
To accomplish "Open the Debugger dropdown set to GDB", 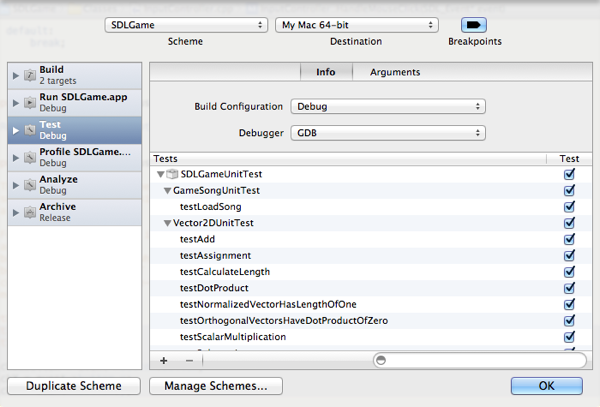I will point(387,132).
